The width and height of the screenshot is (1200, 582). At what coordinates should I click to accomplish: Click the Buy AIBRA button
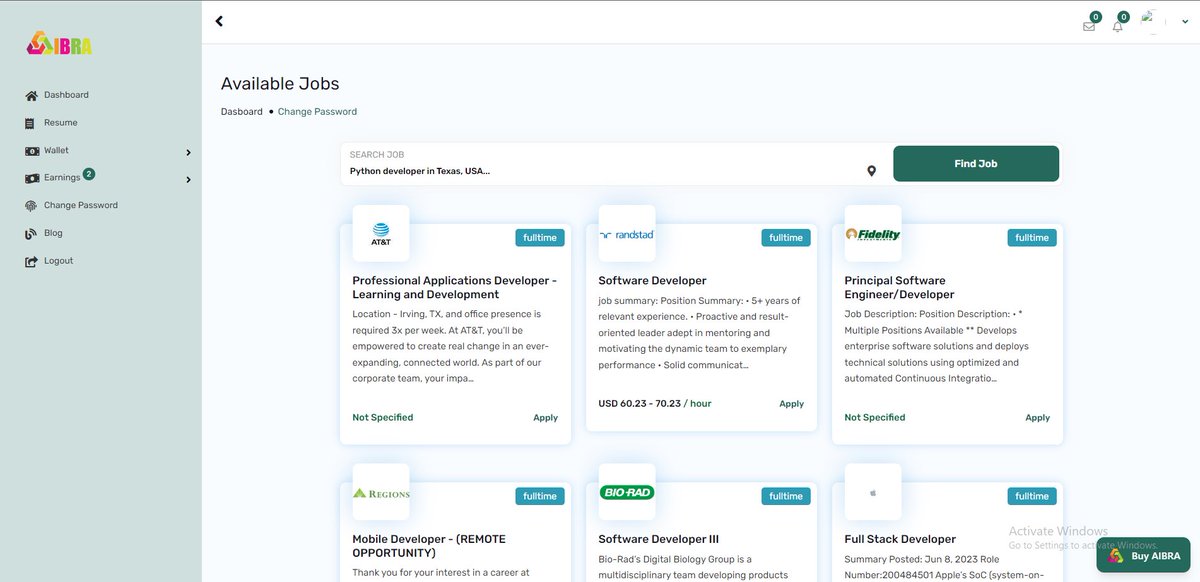[x=1143, y=556]
